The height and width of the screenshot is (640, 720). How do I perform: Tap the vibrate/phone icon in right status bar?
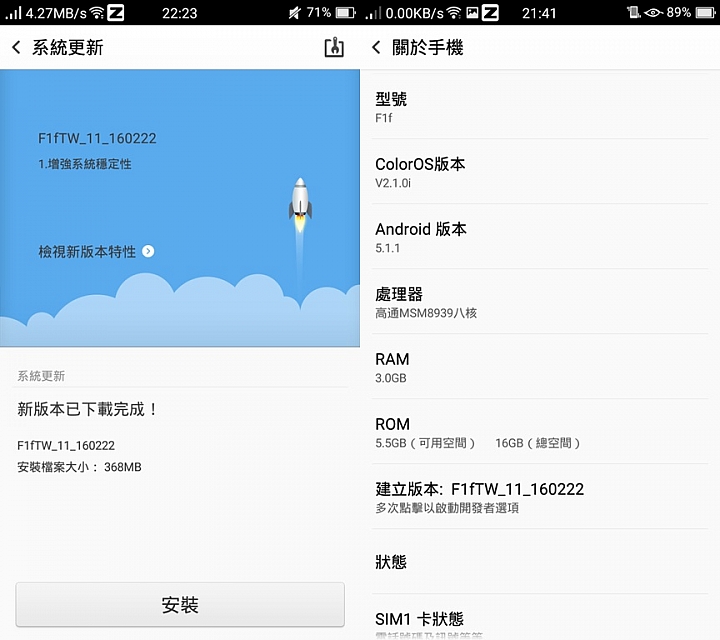[634, 12]
